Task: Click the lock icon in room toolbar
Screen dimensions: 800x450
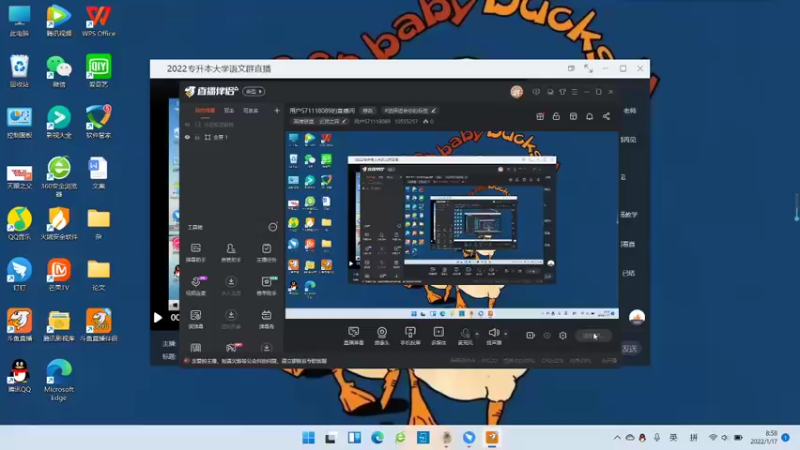Action: pyautogui.click(x=556, y=116)
